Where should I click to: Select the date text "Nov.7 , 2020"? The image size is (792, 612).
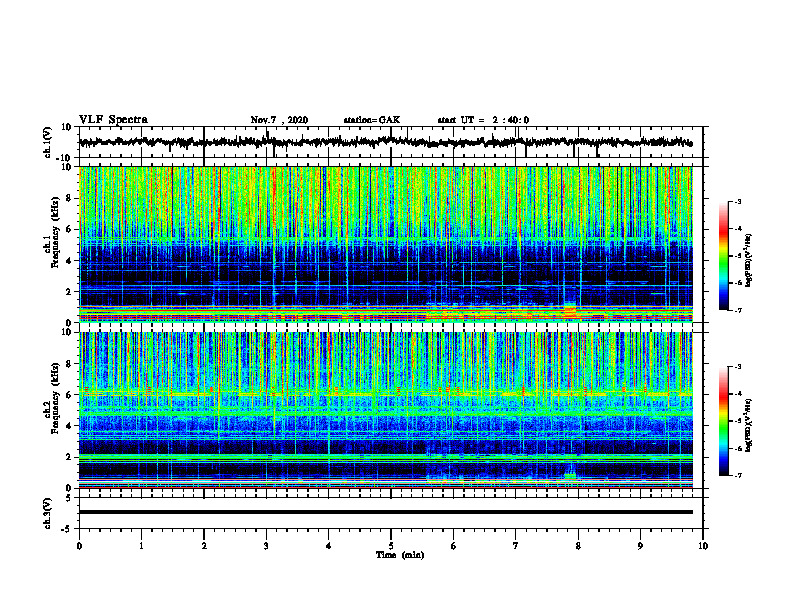pos(279,120)
